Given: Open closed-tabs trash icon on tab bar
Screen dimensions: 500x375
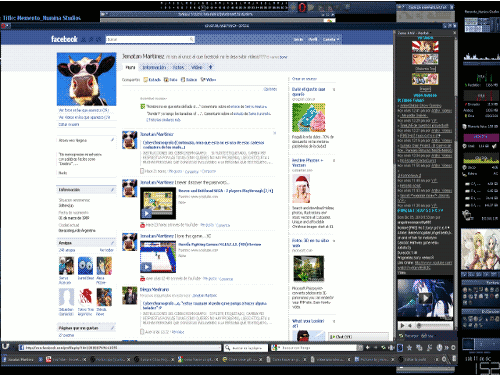Looking at the screenshot, I should coord(454,359).
